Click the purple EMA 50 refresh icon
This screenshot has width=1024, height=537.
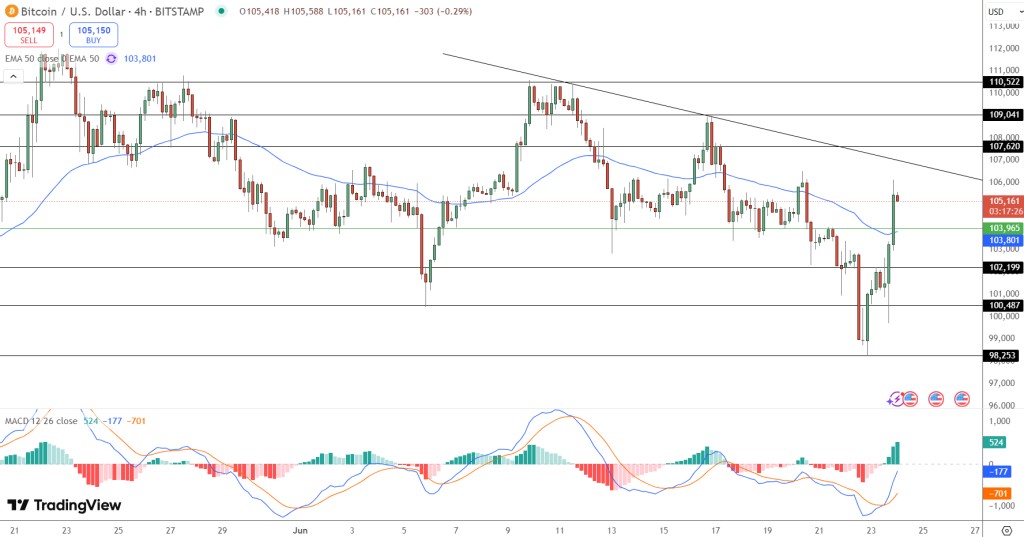pos(112,59)
